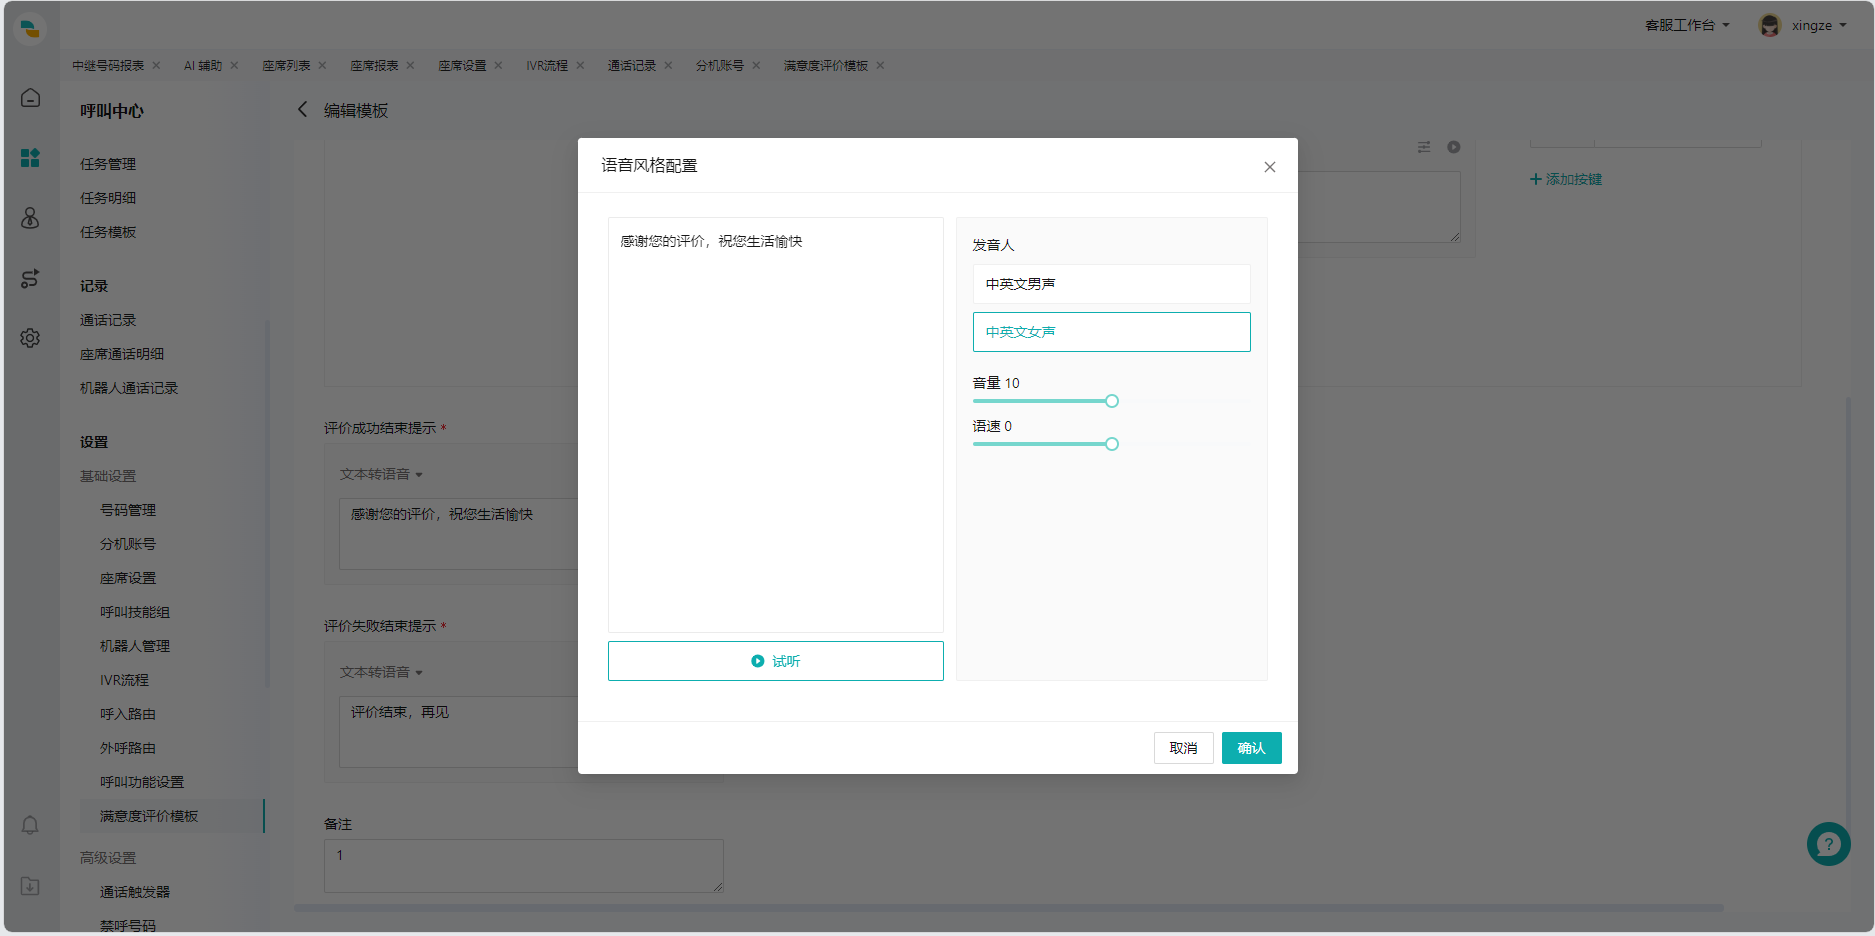Open 号码管理 in sidebar
1875x936 pixels.
[128, 510]
